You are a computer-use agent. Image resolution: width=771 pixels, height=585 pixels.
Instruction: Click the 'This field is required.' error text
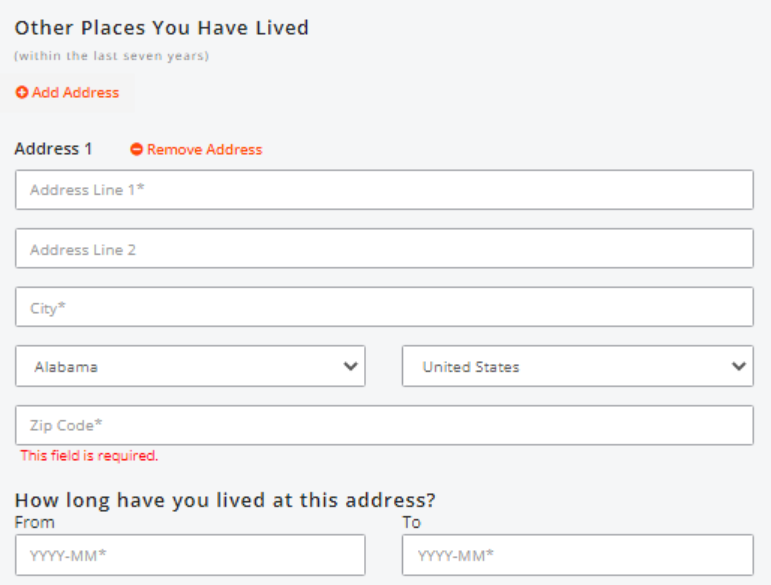[x=89, y=456]
